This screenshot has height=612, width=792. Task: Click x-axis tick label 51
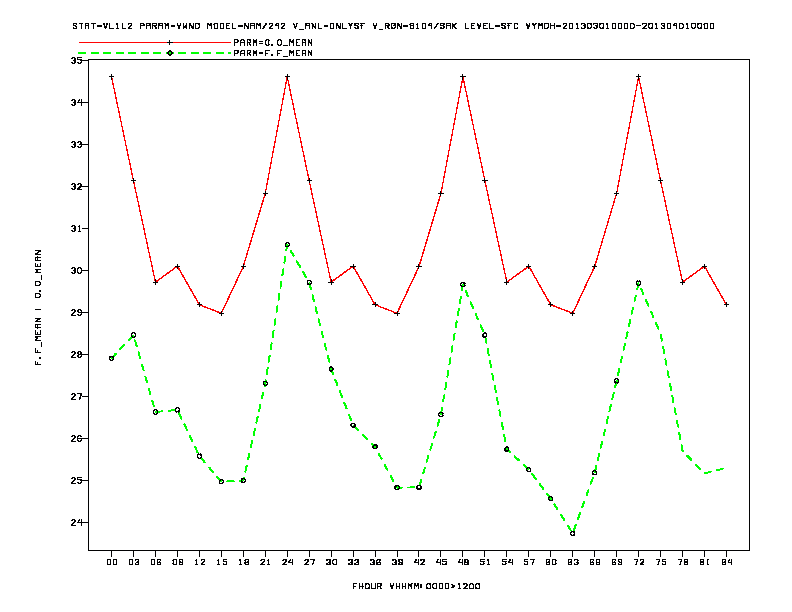(x=485, y=562)
